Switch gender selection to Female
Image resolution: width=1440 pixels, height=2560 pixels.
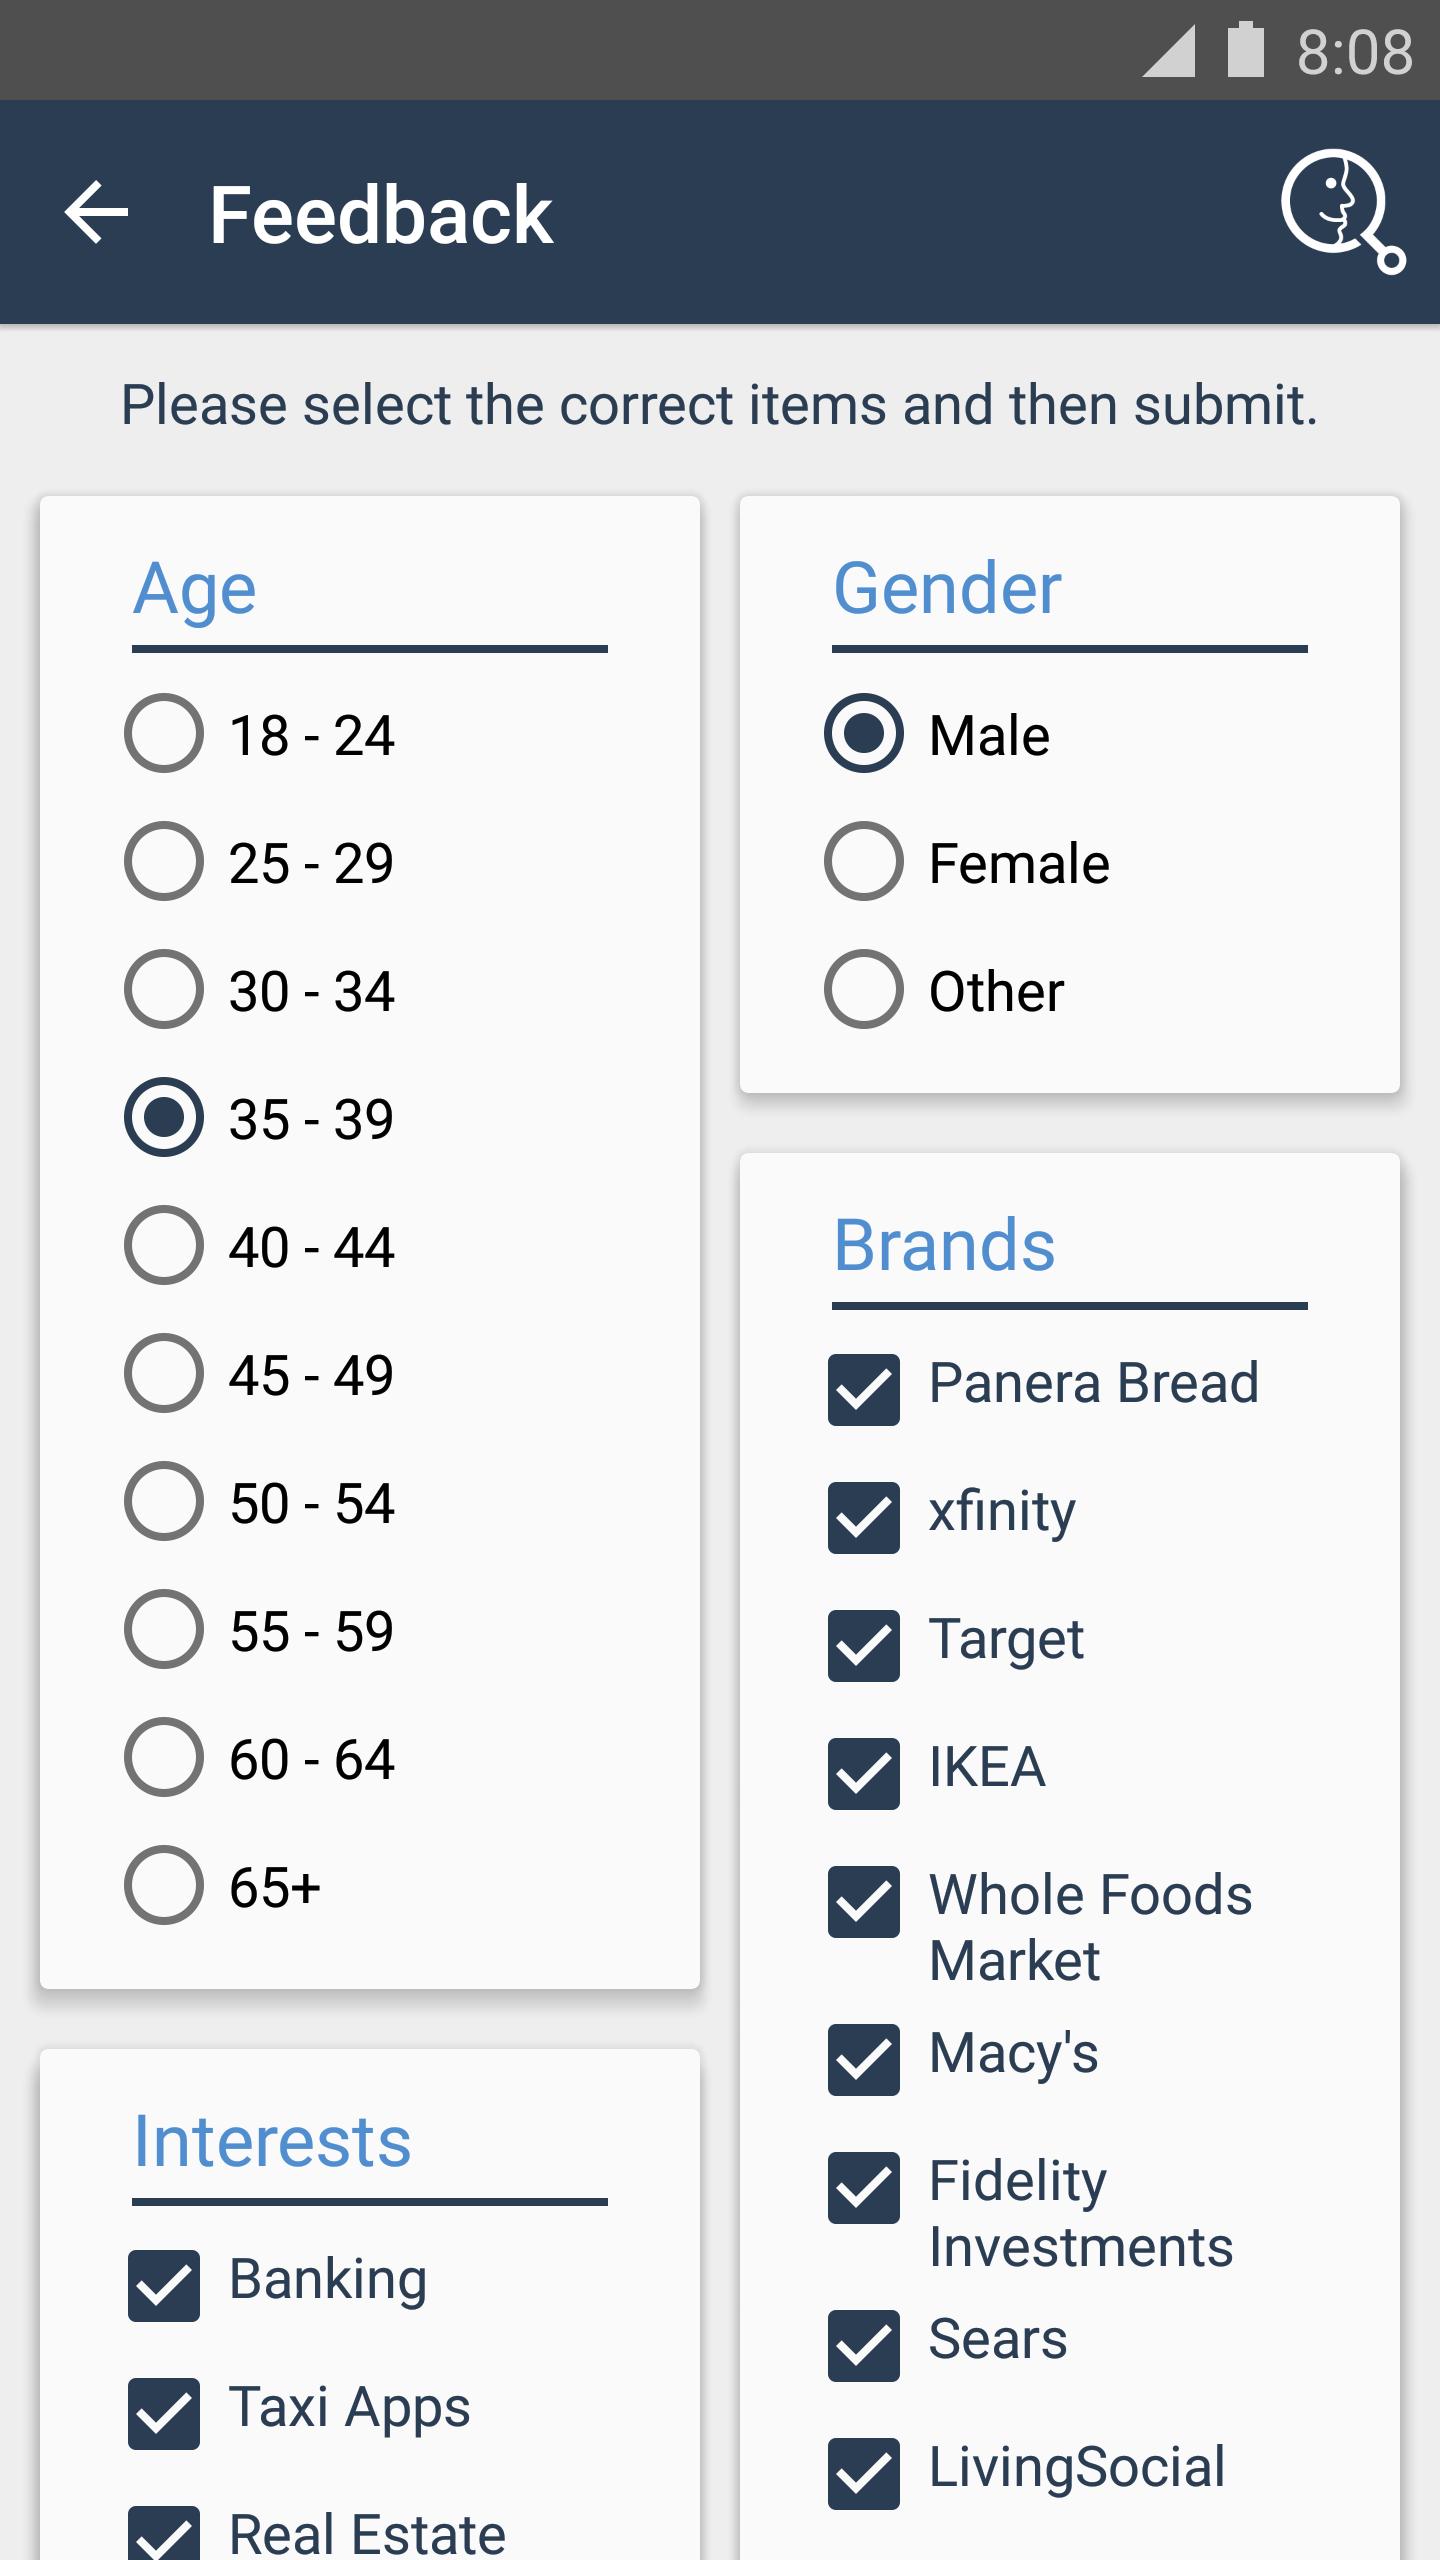point(863,861)
